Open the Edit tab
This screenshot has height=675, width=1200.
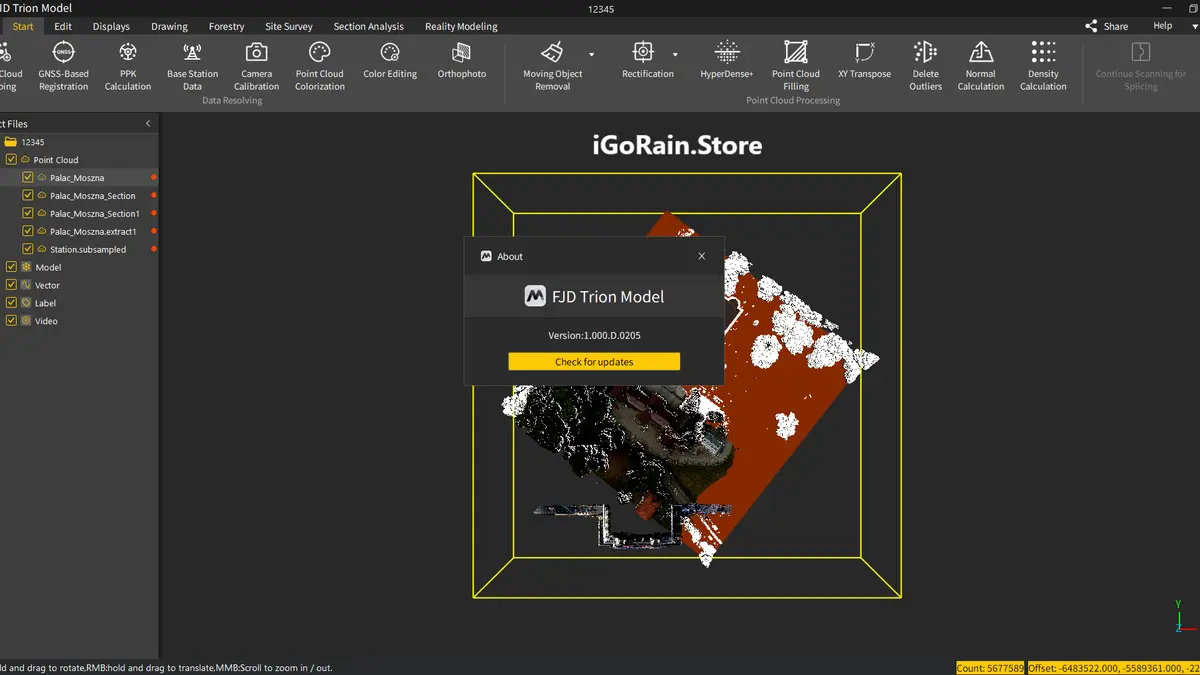point(63,27)
